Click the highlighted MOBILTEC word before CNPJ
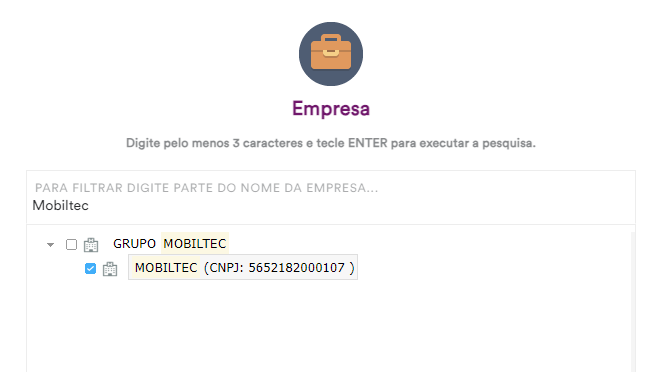The image size is (656, 372). click(x=166, y=268)
